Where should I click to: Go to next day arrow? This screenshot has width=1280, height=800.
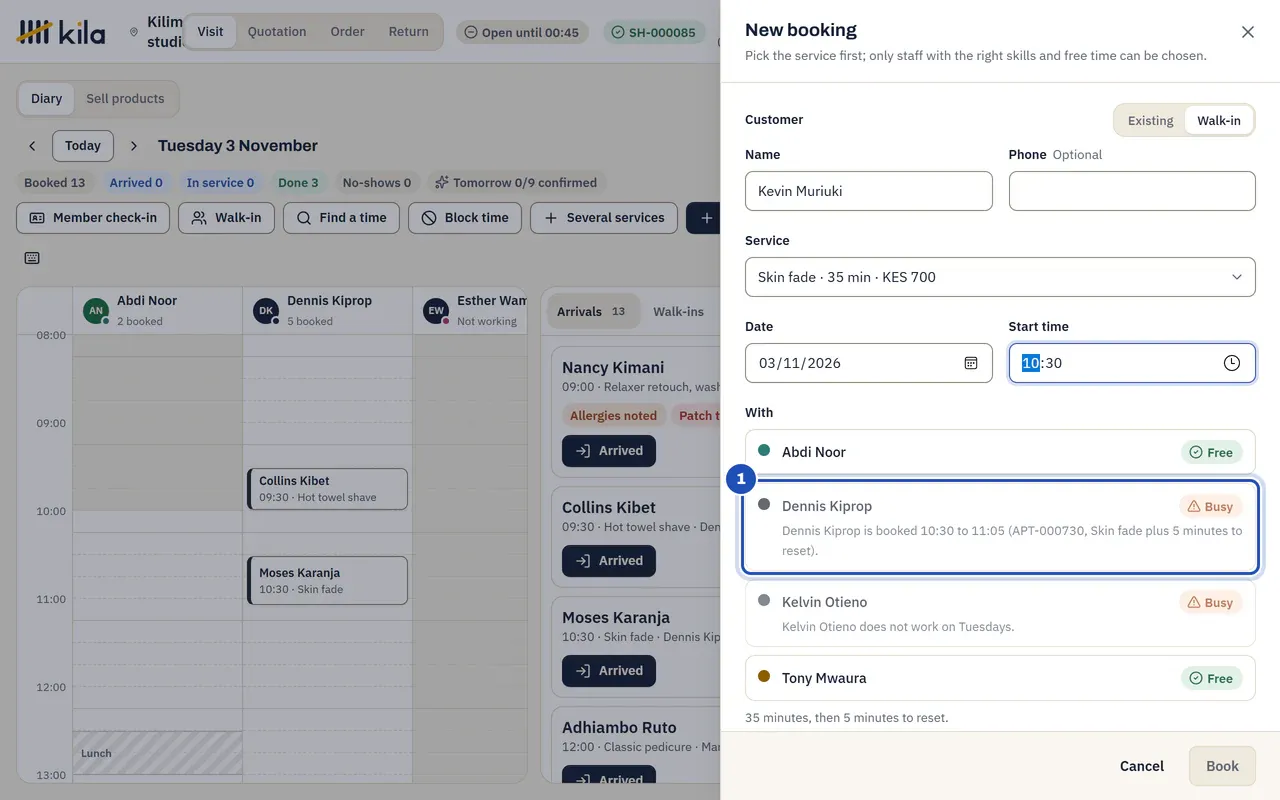[134, 146]
